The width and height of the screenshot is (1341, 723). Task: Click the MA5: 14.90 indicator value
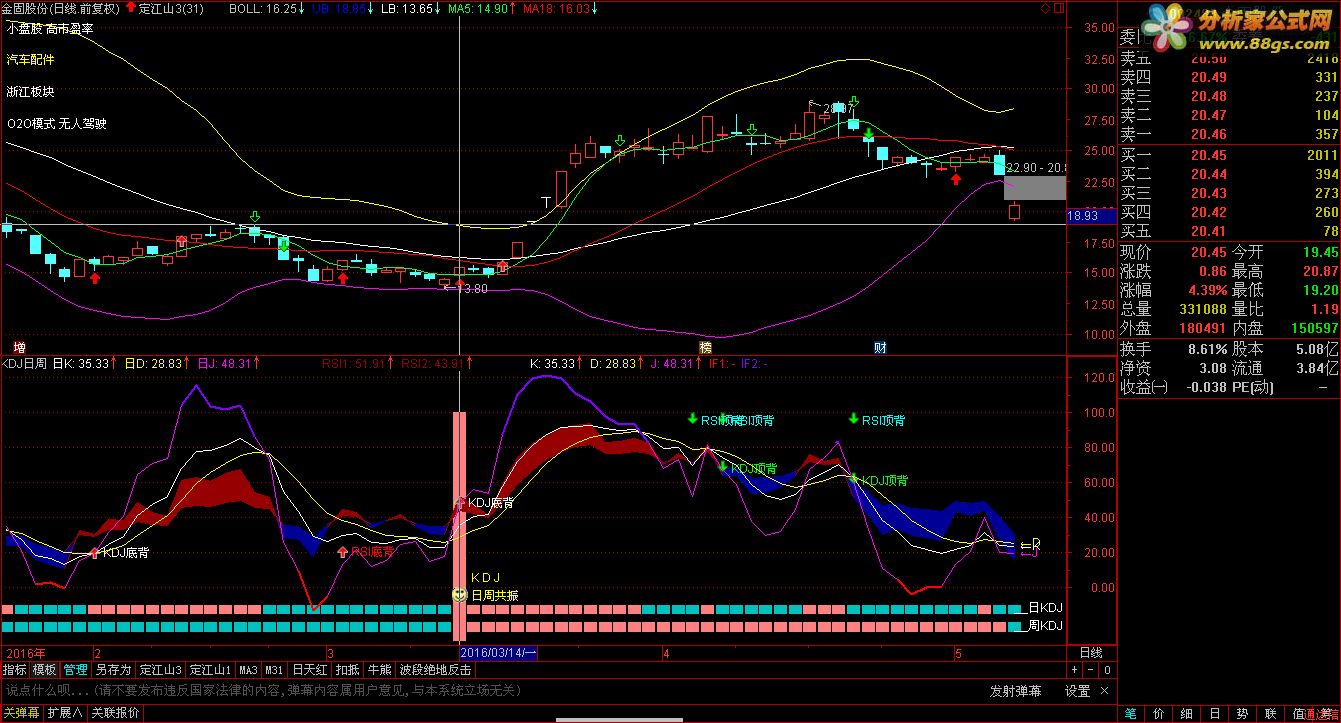pos(477,8)
